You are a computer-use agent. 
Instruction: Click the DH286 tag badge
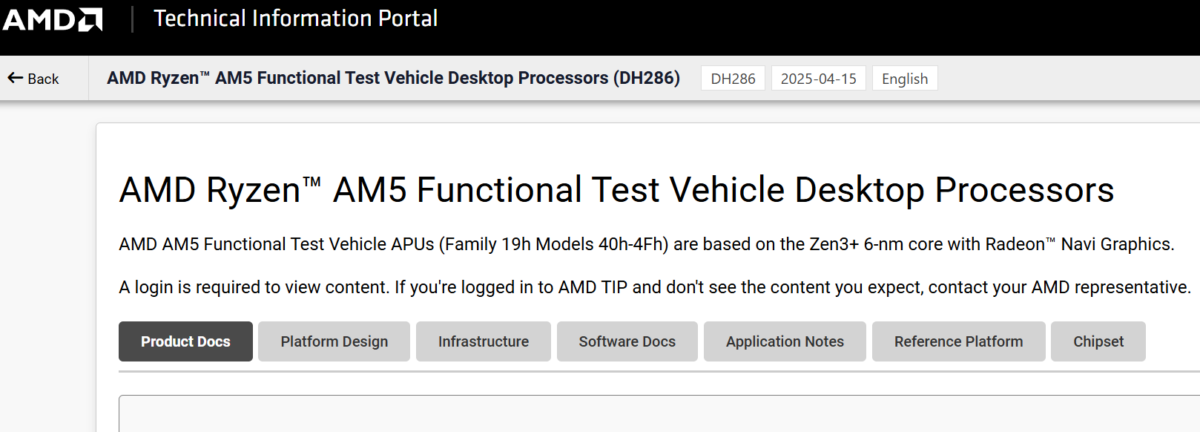coord(733,79)
